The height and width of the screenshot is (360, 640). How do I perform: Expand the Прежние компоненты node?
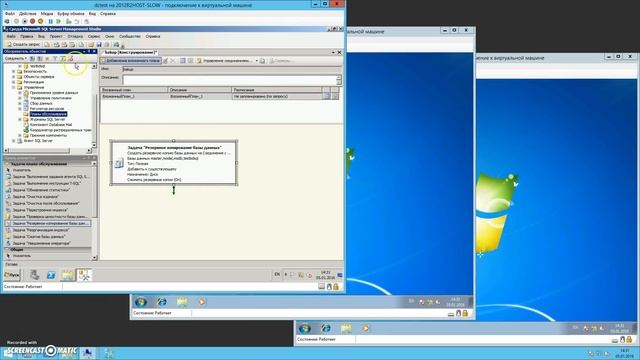pos(20,135)
